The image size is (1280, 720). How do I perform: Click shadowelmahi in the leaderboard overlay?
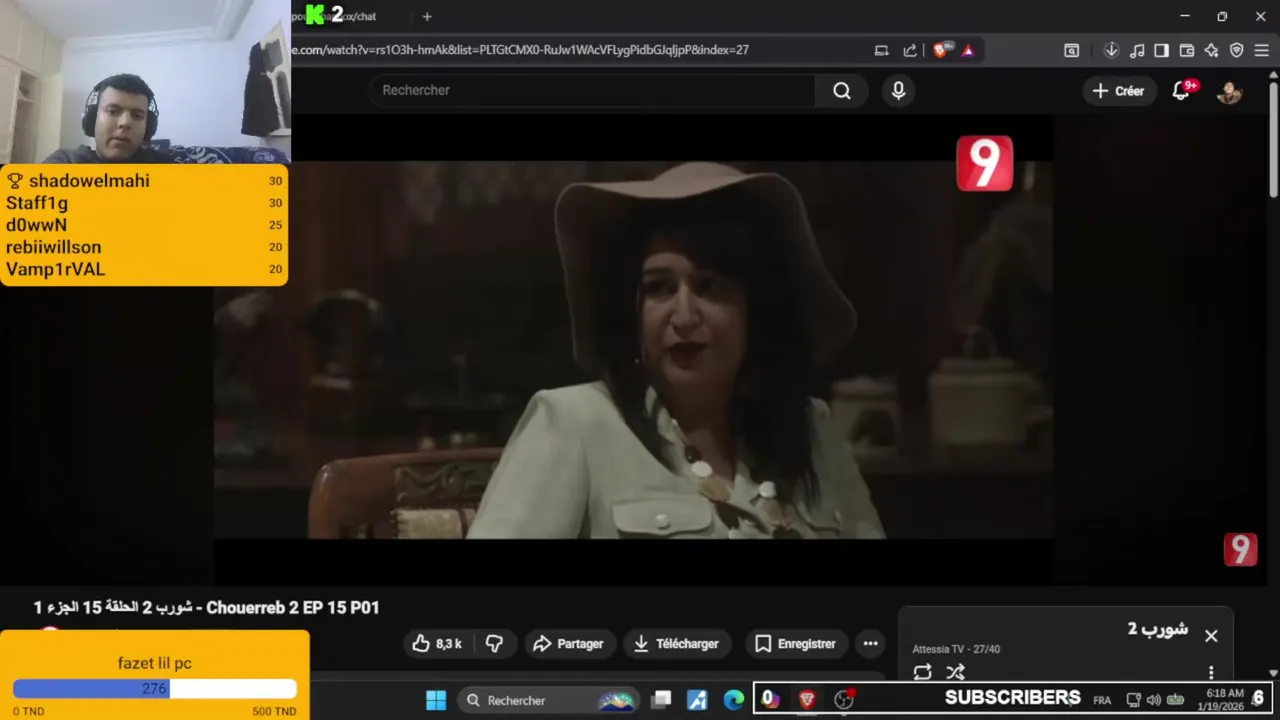pyautogui.click(x=89, y=181)
